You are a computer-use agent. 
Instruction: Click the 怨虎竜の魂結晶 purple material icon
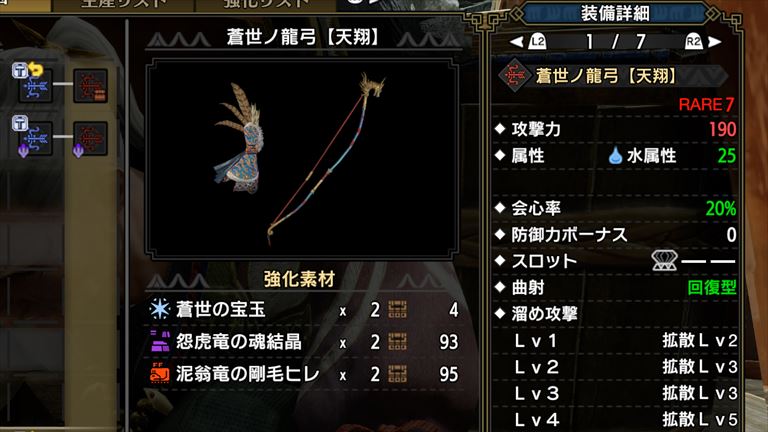(x=160, y=341)
